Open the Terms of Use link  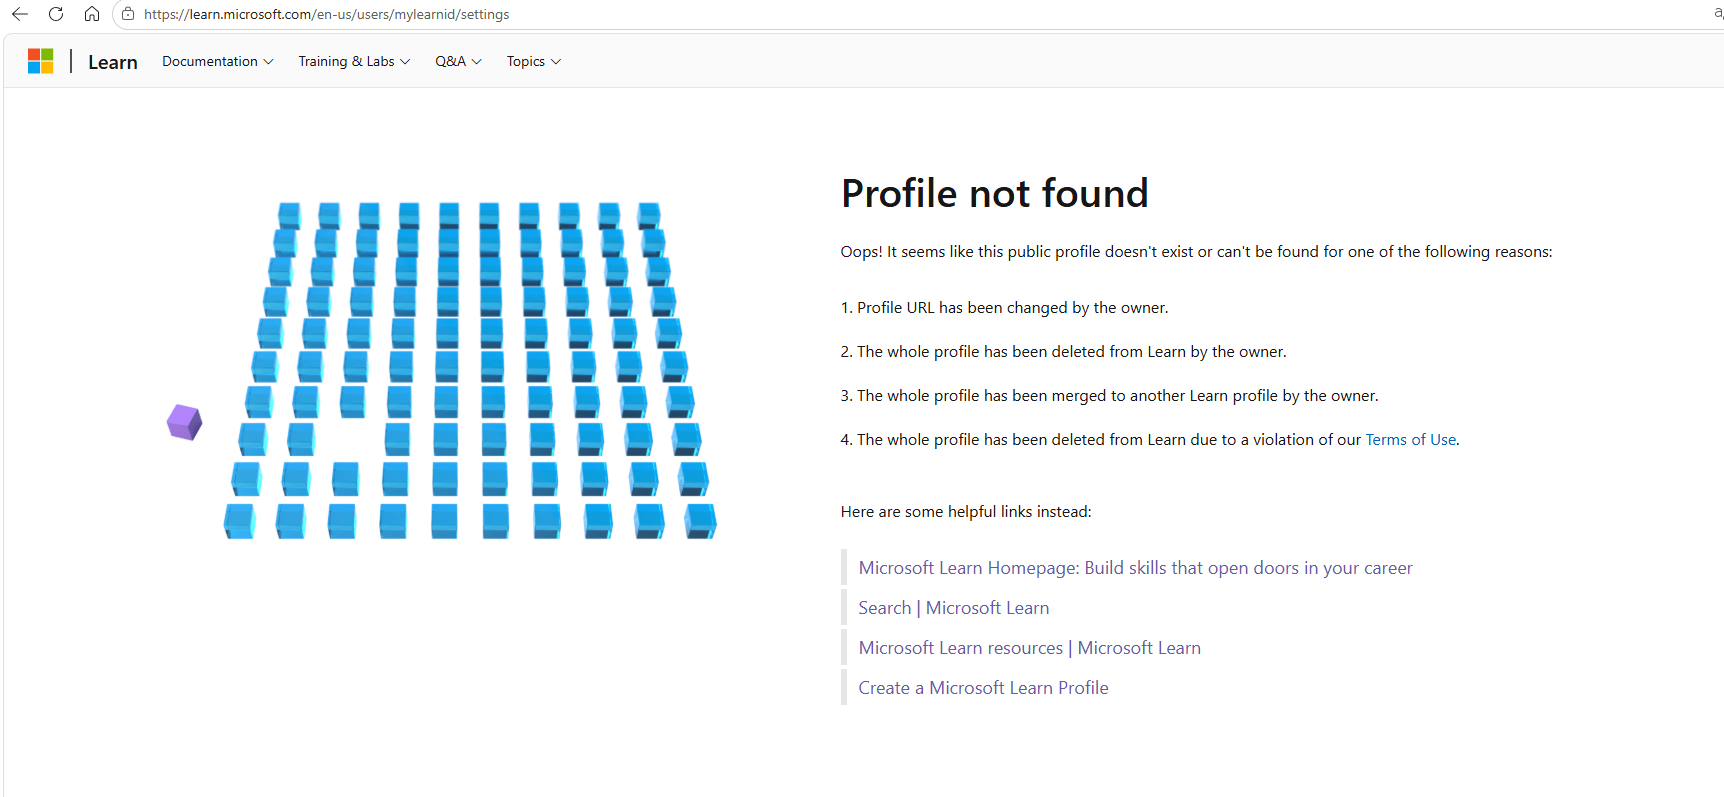pos(1410,440)
